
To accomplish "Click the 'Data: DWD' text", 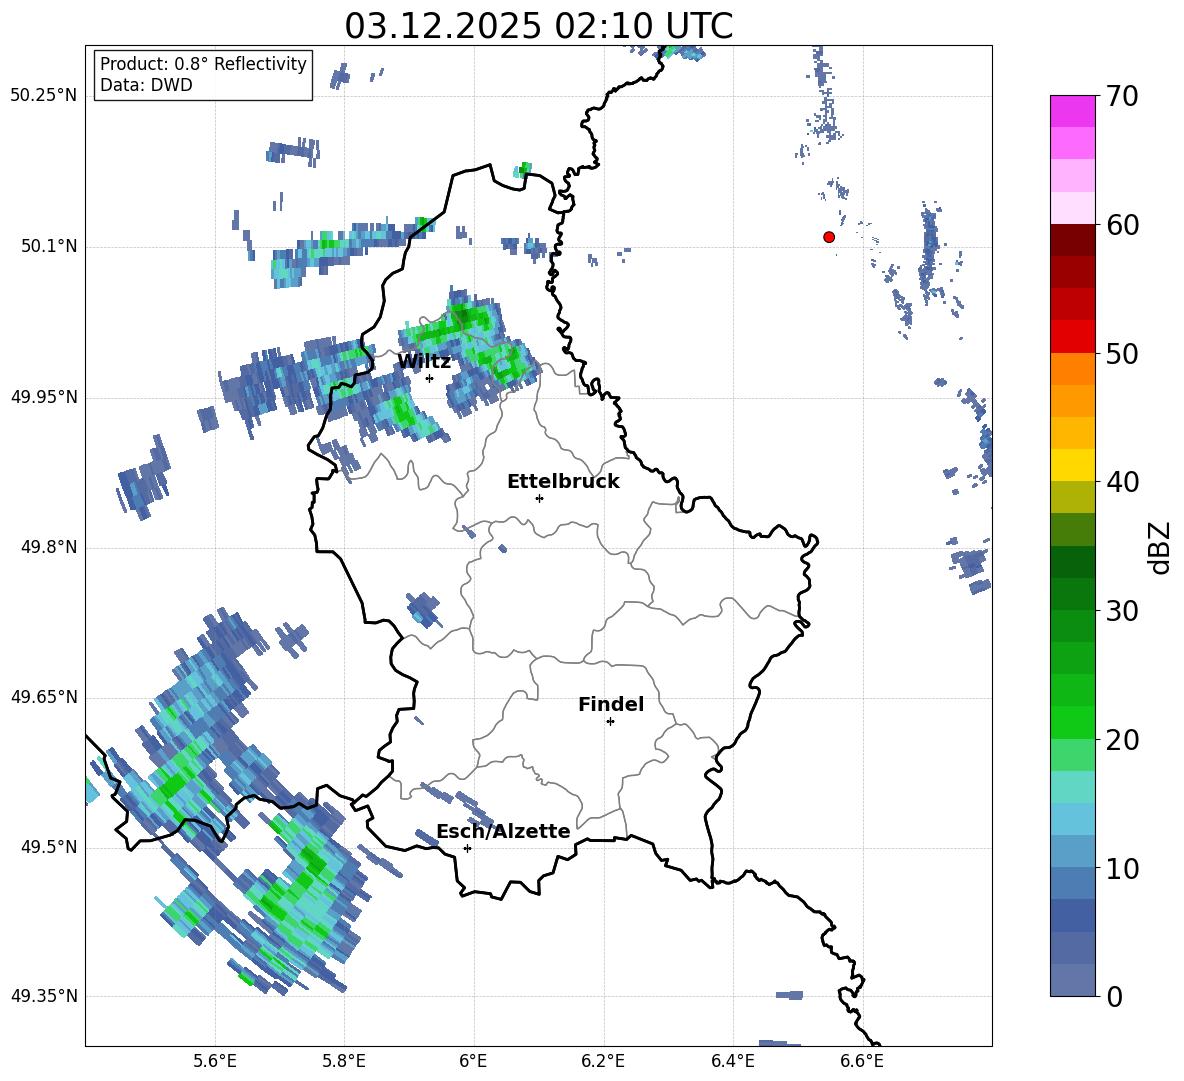I will tap(146, 85).
